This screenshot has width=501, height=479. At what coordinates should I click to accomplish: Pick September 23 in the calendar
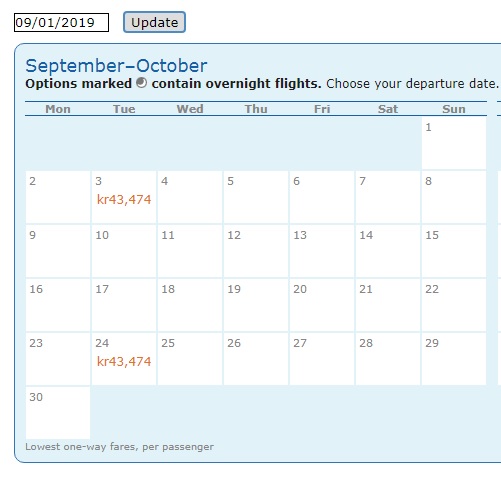pyautogui.click(x=58, y=359)
